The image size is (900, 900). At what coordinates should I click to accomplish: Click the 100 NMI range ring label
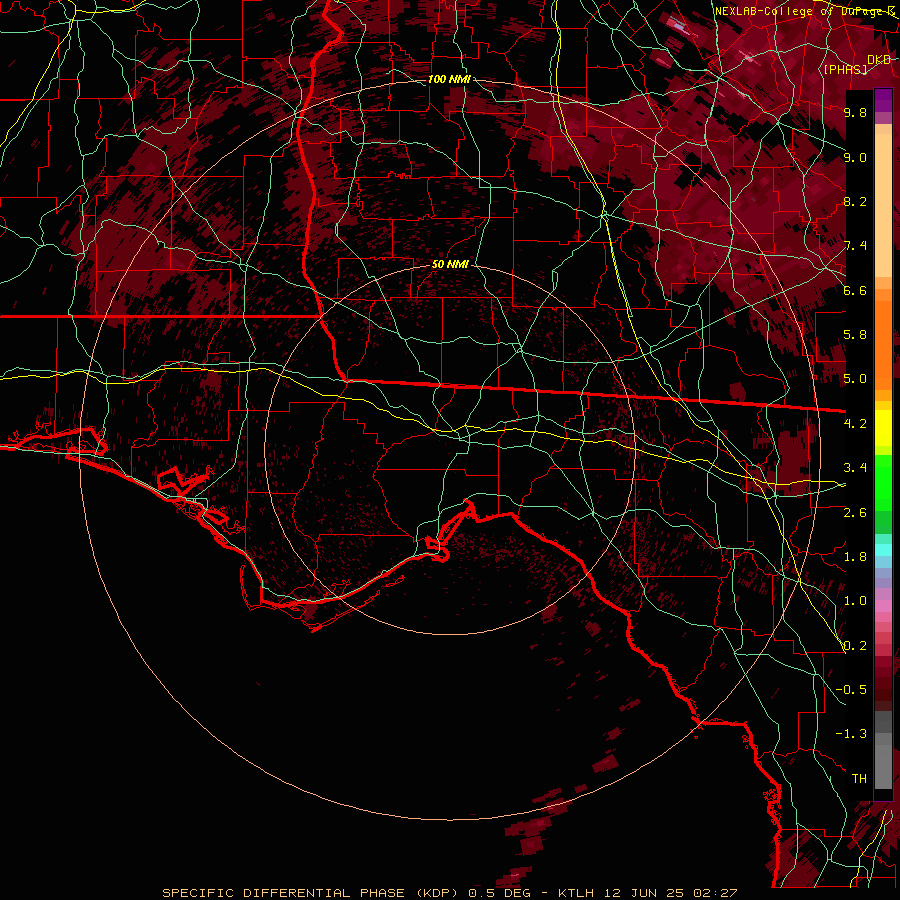(x=449, y=79)
